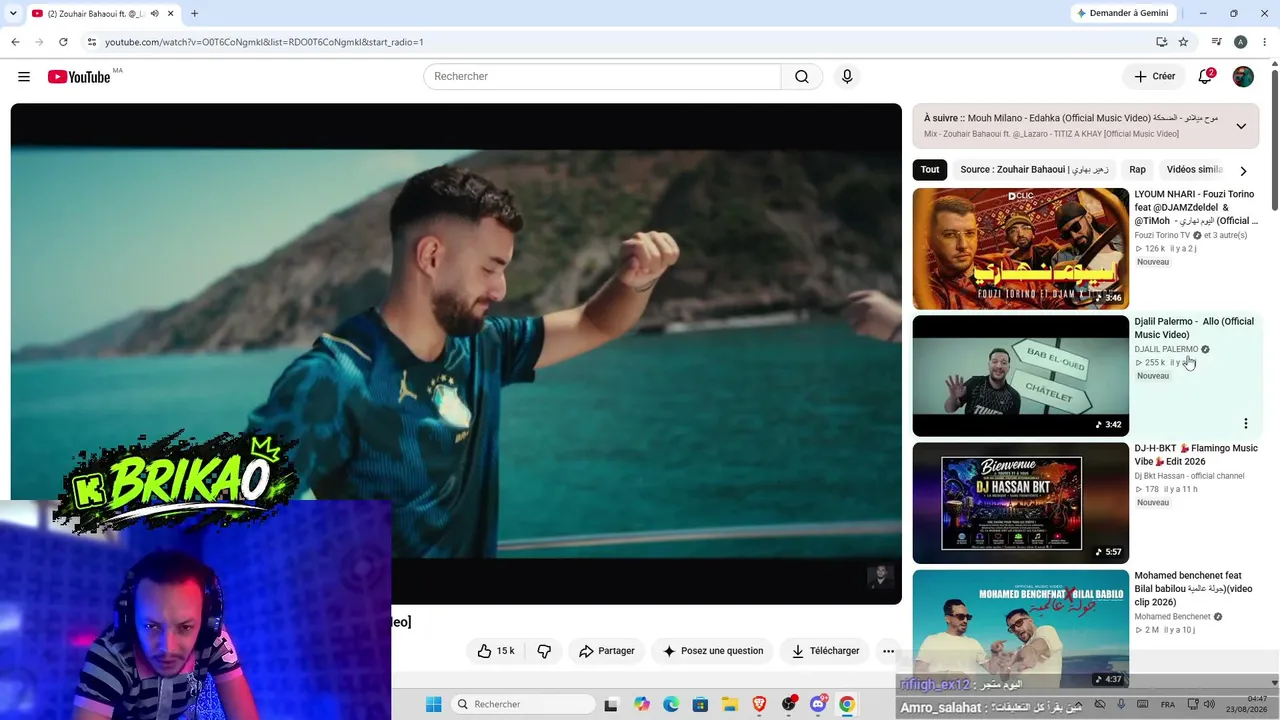Image resolution: width=1280 pixels, height=720 pixels.
Task: Expand the 'À suivre' playlist panel
Action: pyautogui.click(x=1241, y=126)
